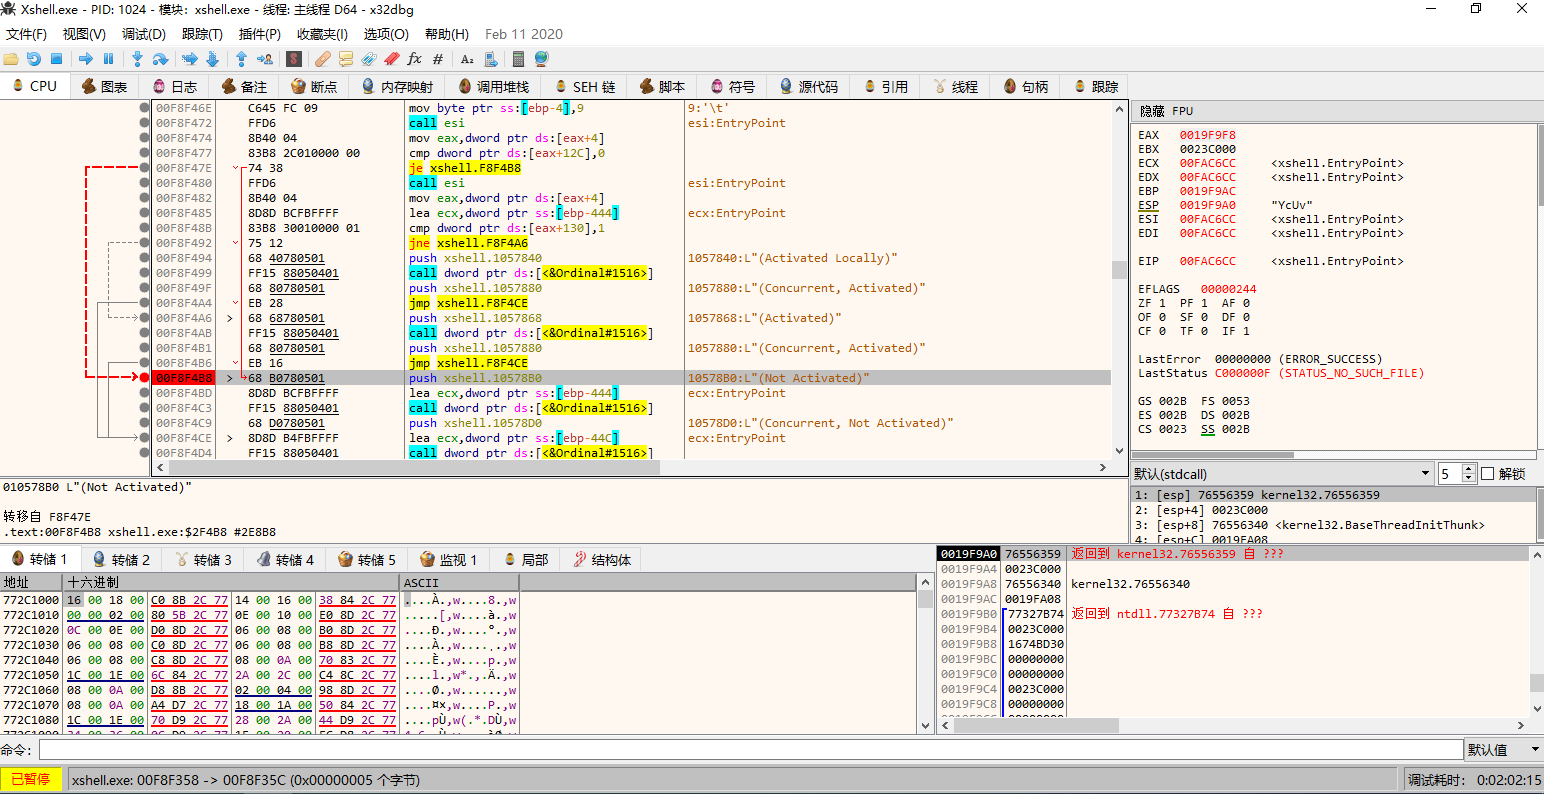Select stack entry kernel32.76556340
Screen dimensions: 1544x794
(x=1130, y=584)
